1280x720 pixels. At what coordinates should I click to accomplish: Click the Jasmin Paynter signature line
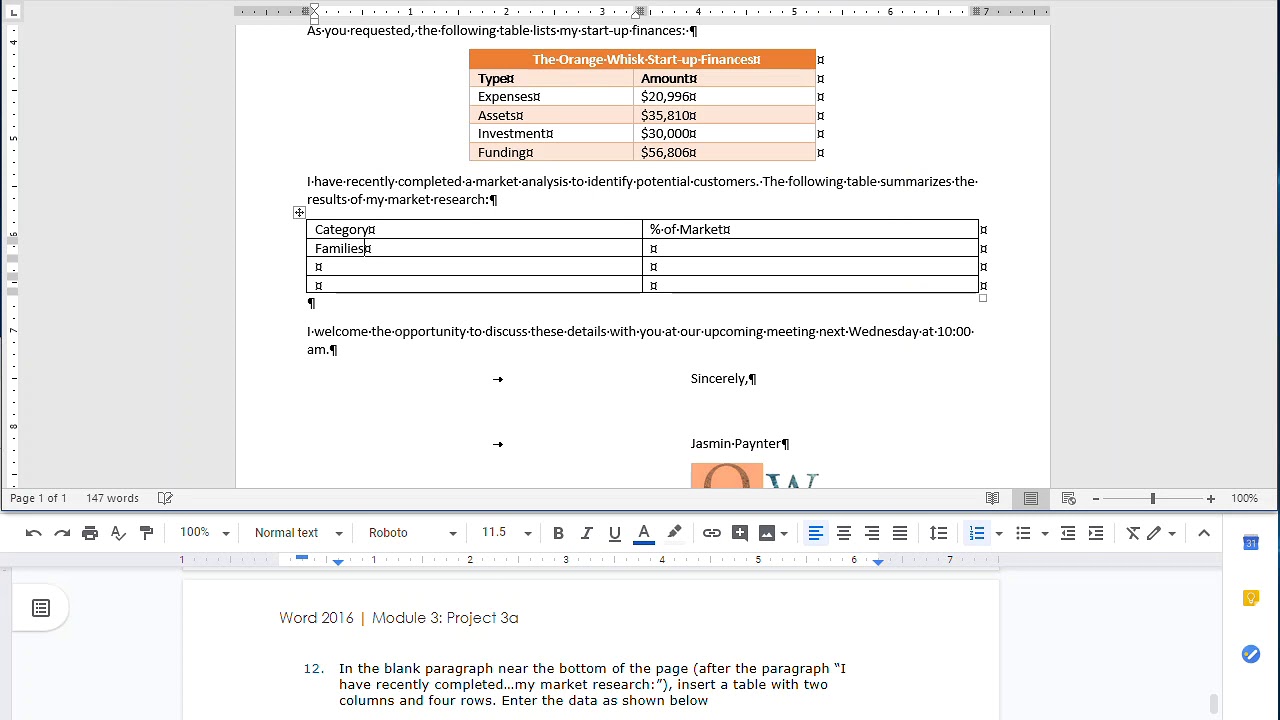pos(740,443)
